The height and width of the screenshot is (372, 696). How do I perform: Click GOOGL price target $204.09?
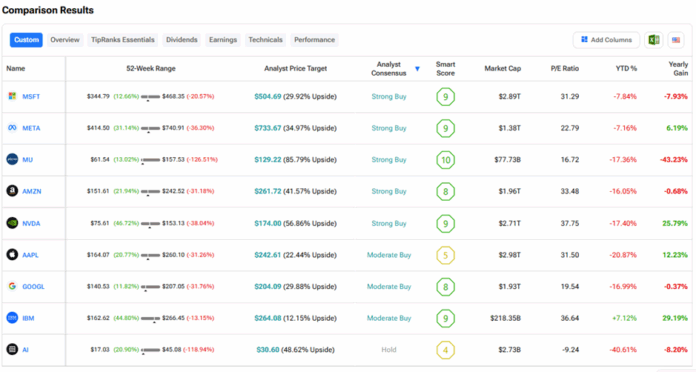point(268,286)
